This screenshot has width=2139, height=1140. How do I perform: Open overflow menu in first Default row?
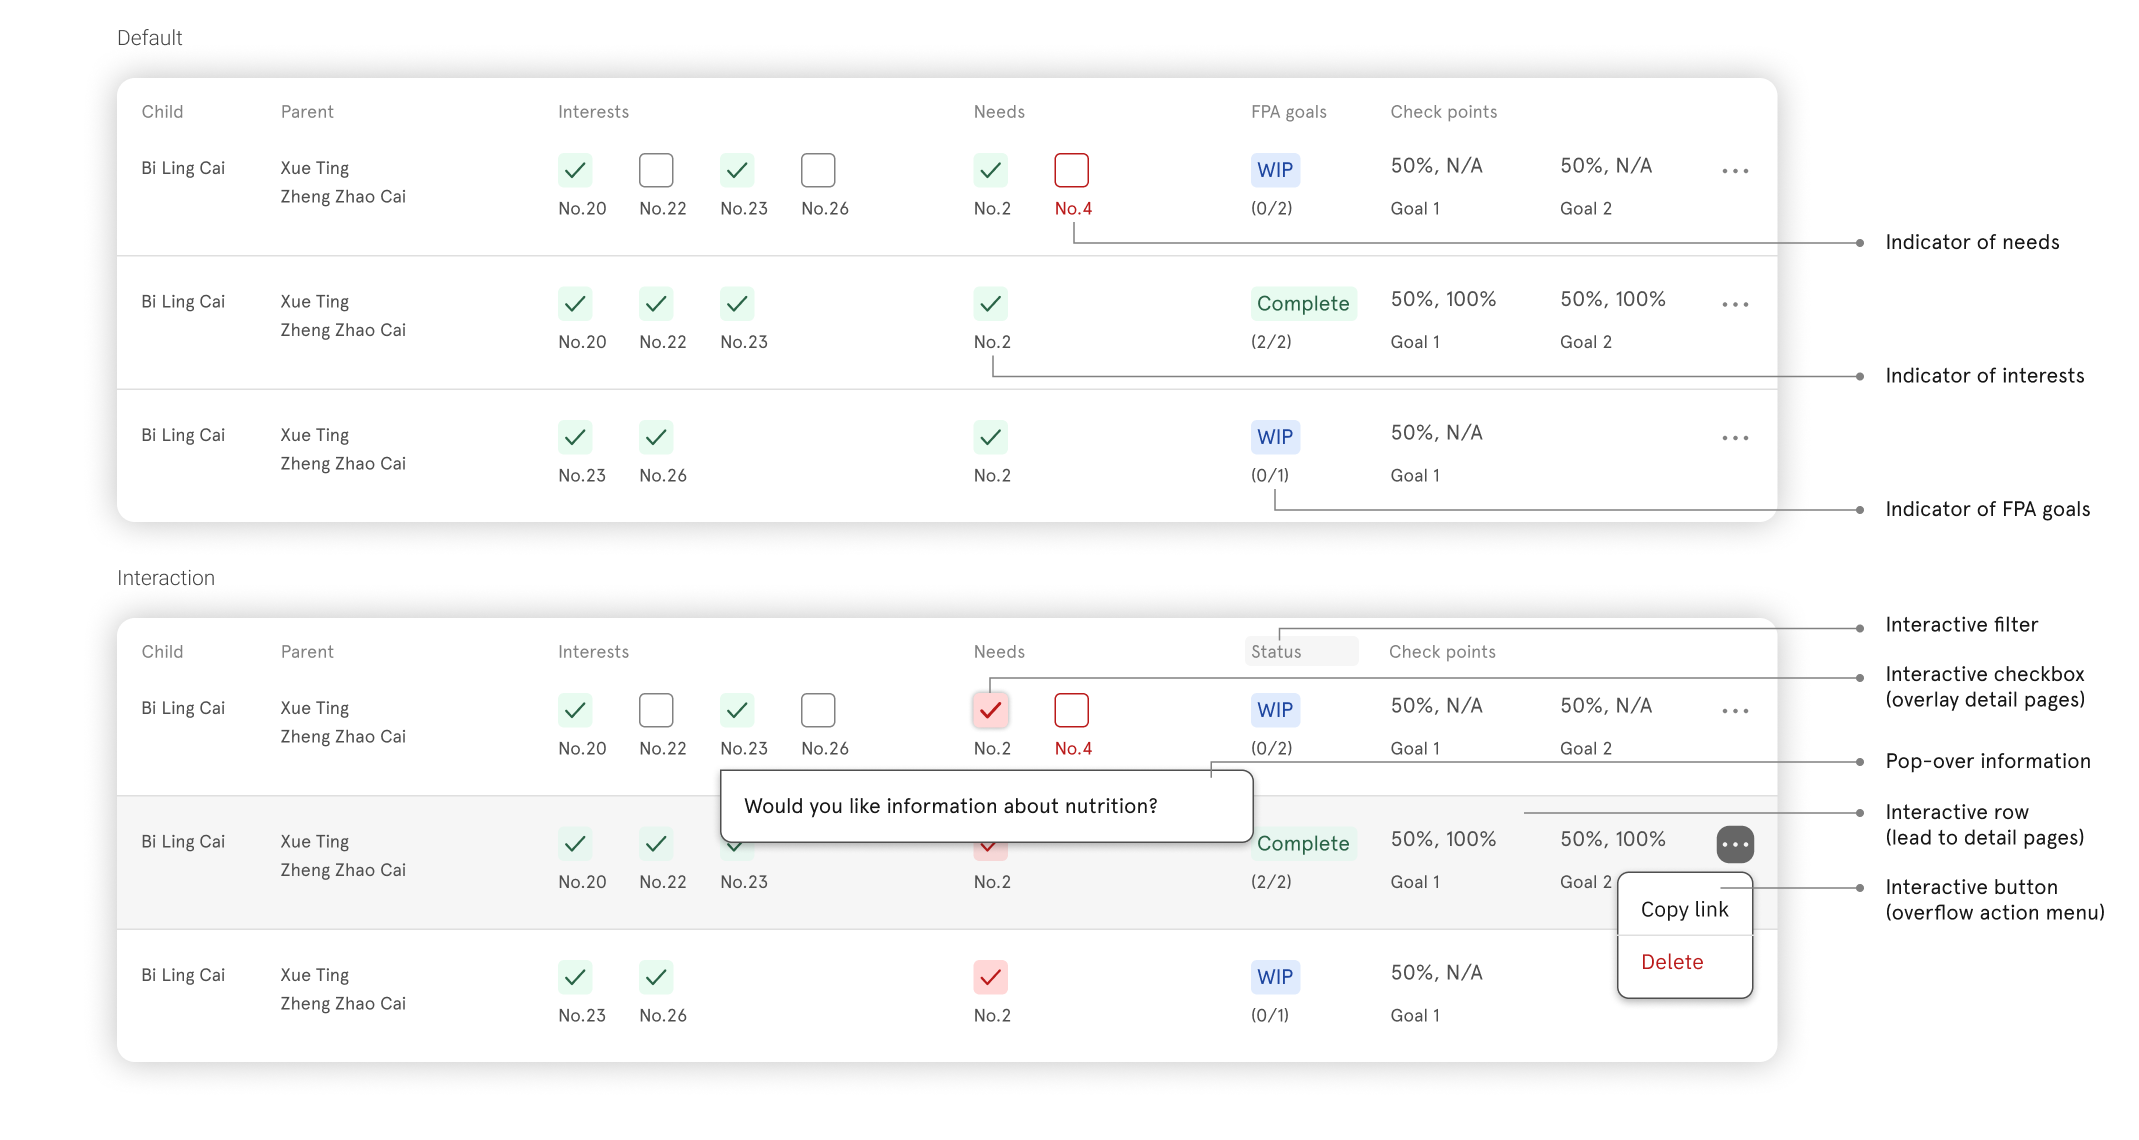pos(1735,171)
